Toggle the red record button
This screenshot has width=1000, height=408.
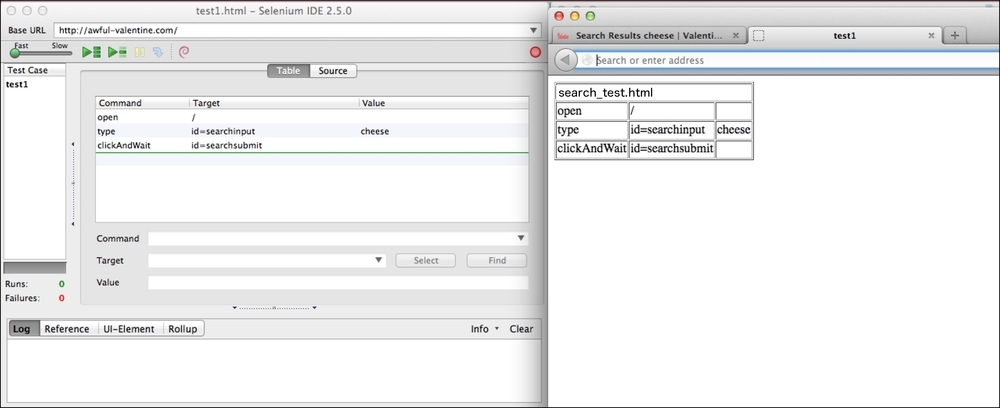click(535, 52)
